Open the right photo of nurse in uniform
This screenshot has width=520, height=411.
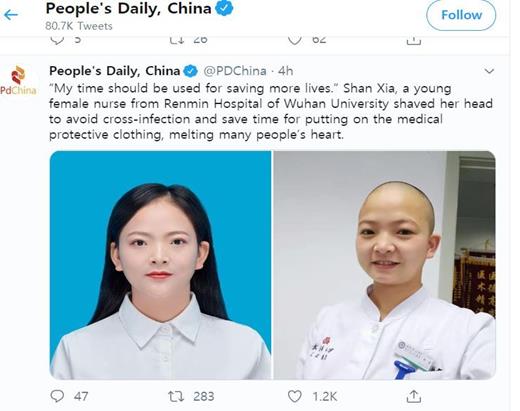click(385, 265)
